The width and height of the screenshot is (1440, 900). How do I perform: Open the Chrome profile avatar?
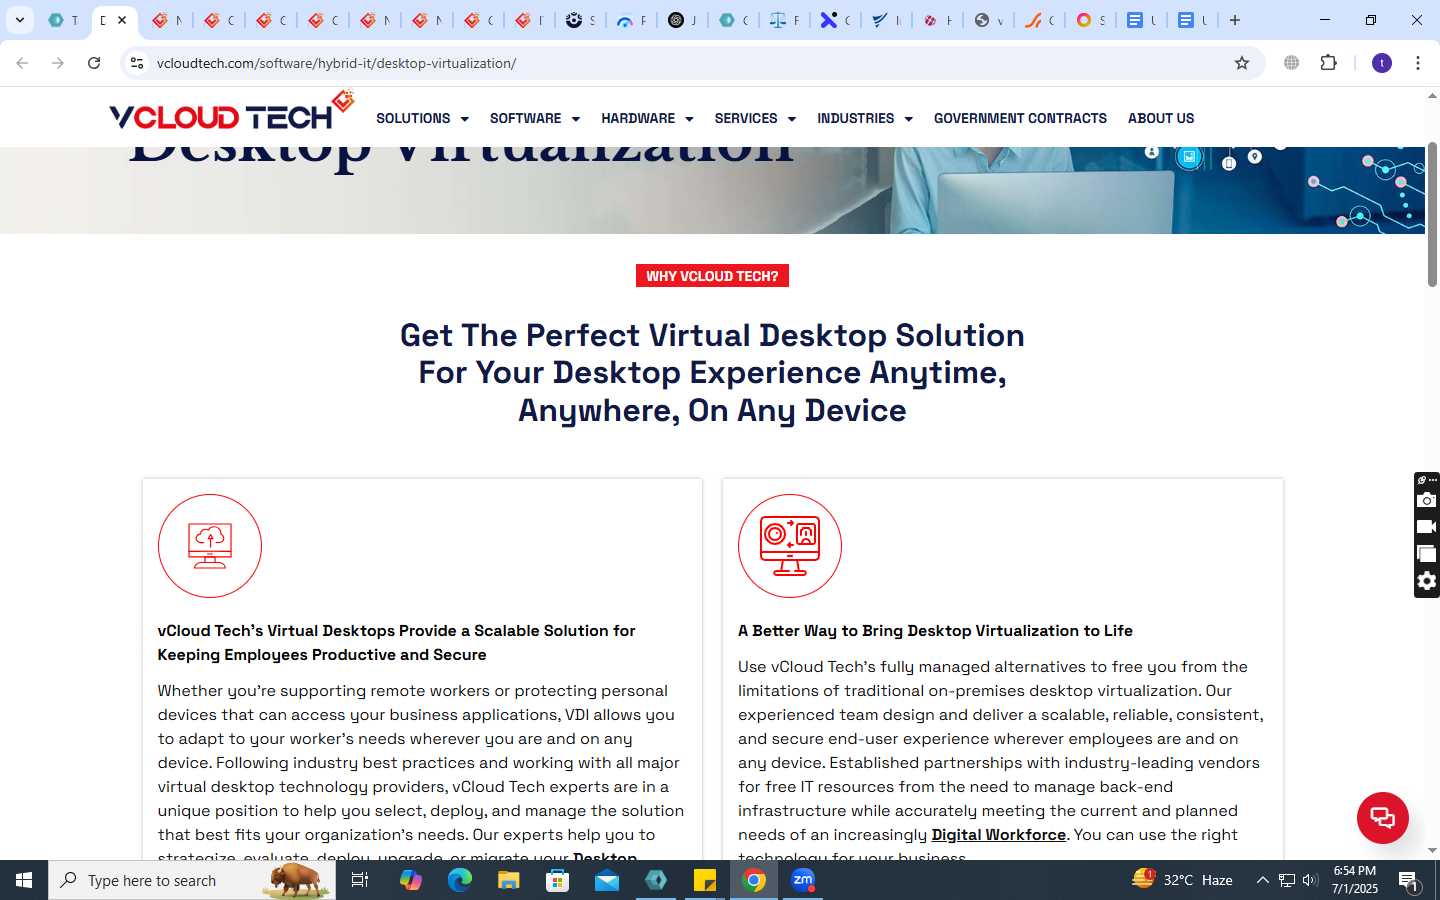click(x=1382, y=63)
